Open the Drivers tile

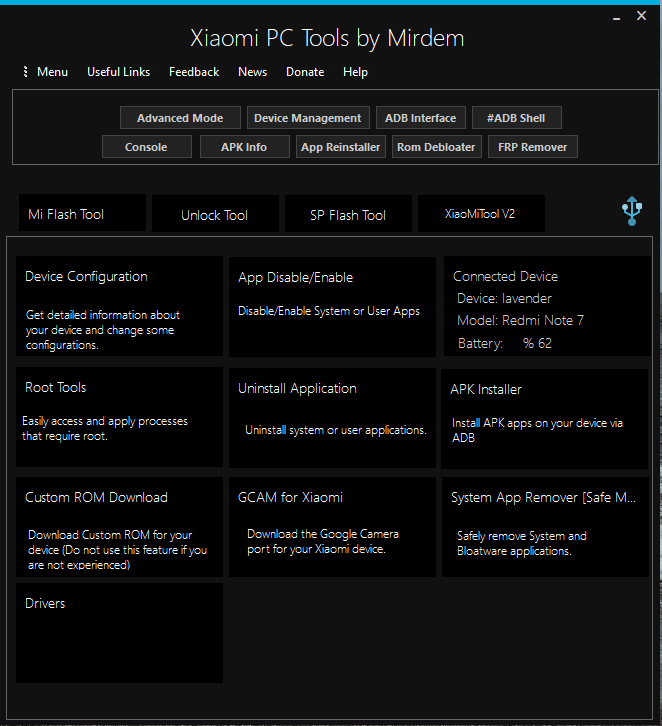(119, 633)
